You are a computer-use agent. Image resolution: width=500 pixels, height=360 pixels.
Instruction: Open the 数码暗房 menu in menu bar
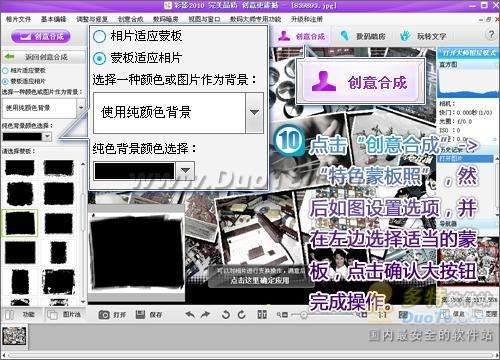165,19
